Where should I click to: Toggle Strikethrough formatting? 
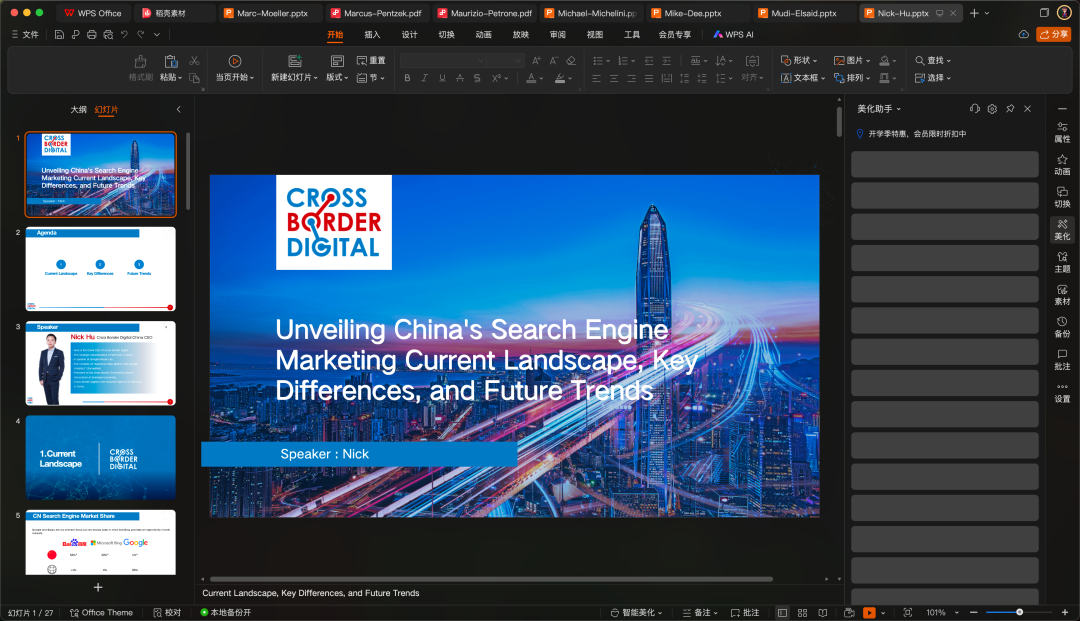tap(459, 78)
